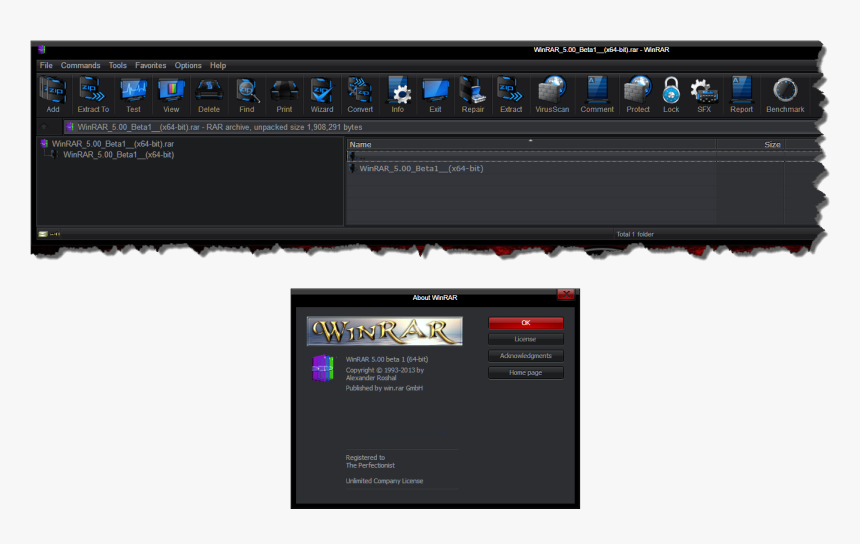Click the SFX toolbar icon
The image size is (860, 544).
tap(704, 94)
